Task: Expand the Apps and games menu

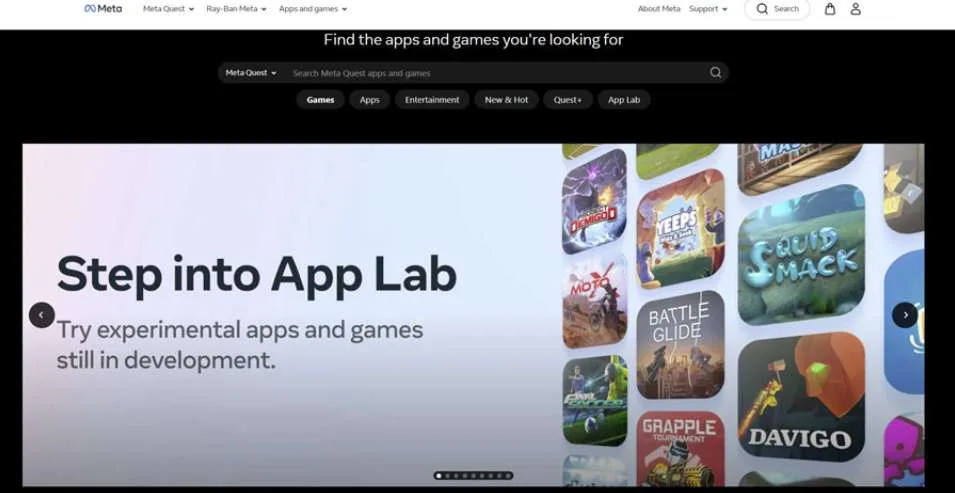Action: [313, 9]
